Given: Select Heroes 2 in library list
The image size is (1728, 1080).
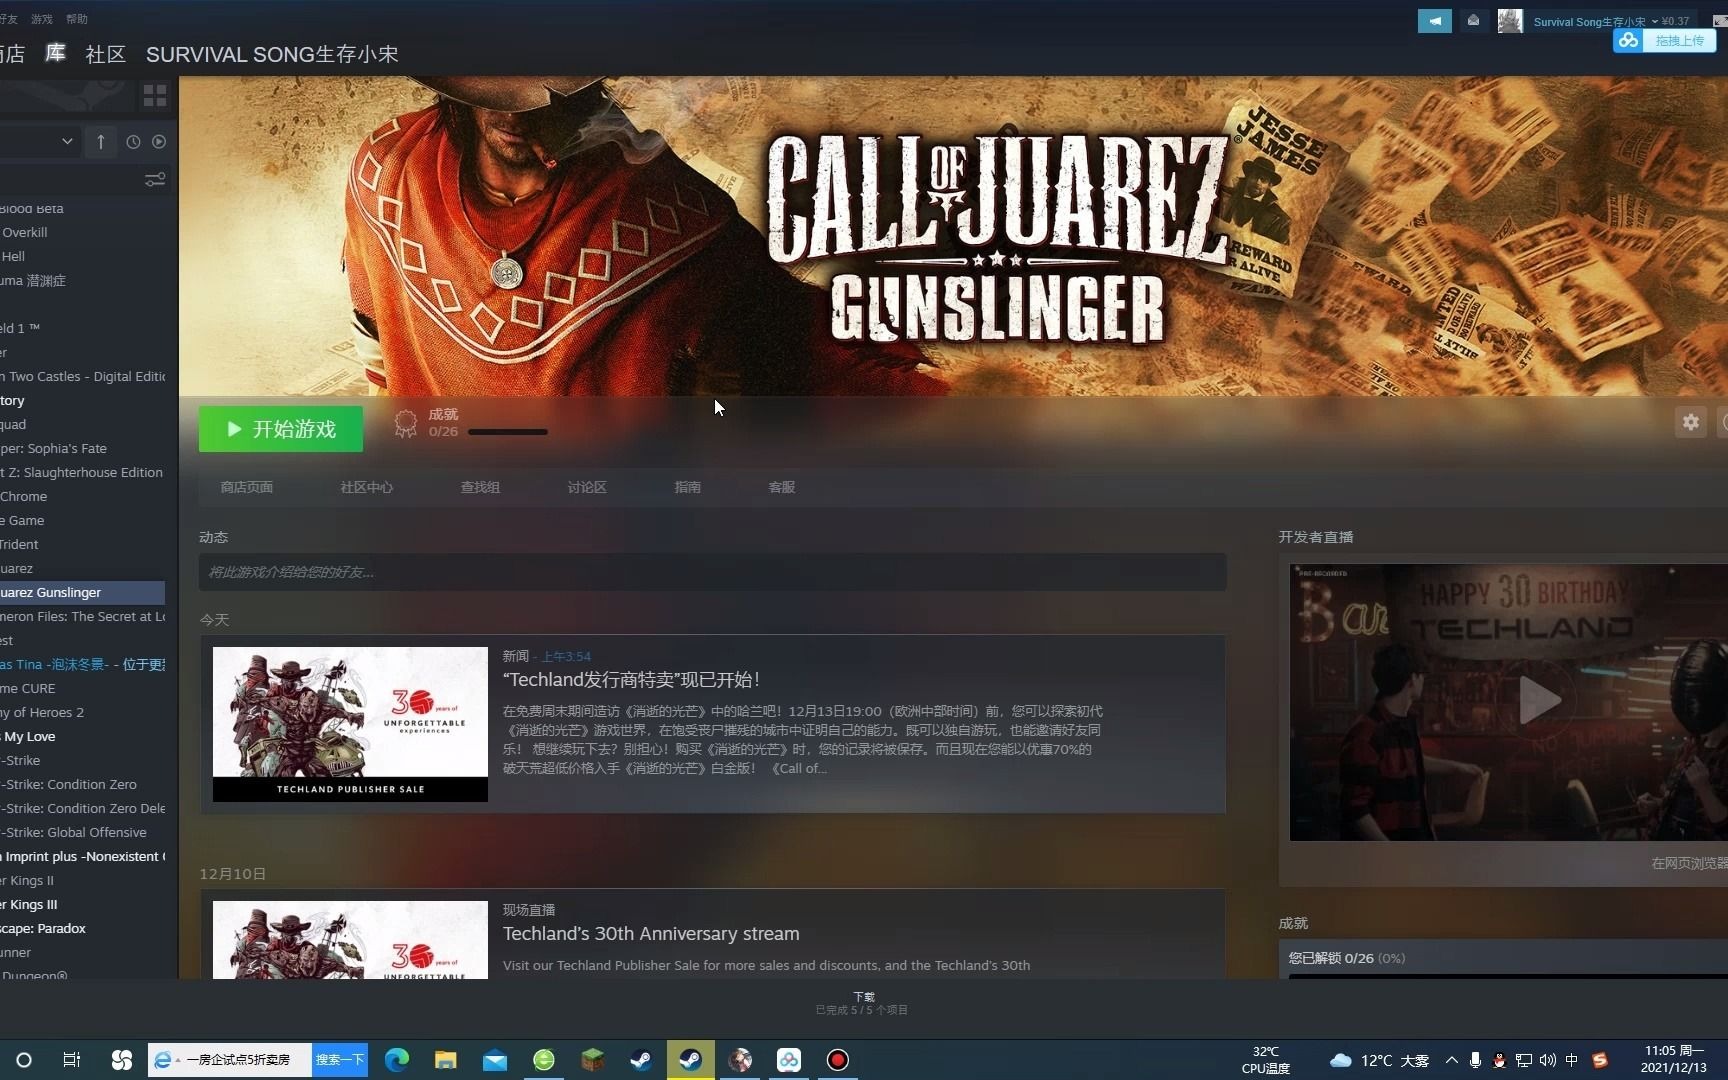Looking at the screenshot, I should [82, 712].
